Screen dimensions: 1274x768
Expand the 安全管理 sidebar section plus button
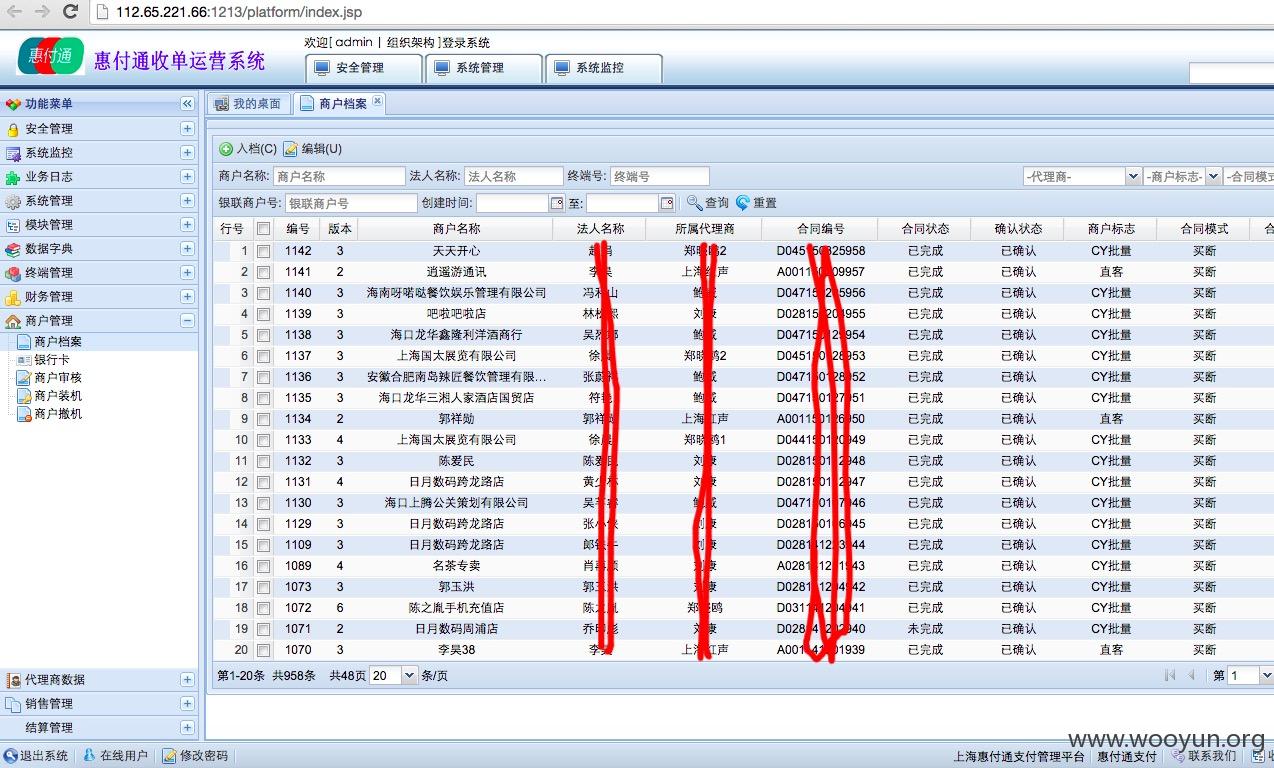click(187, 129)
